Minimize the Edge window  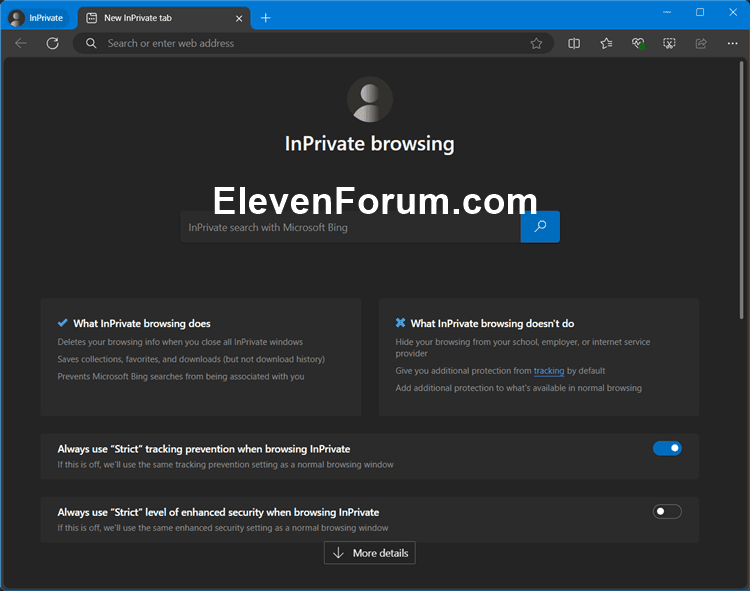[667, 12]
